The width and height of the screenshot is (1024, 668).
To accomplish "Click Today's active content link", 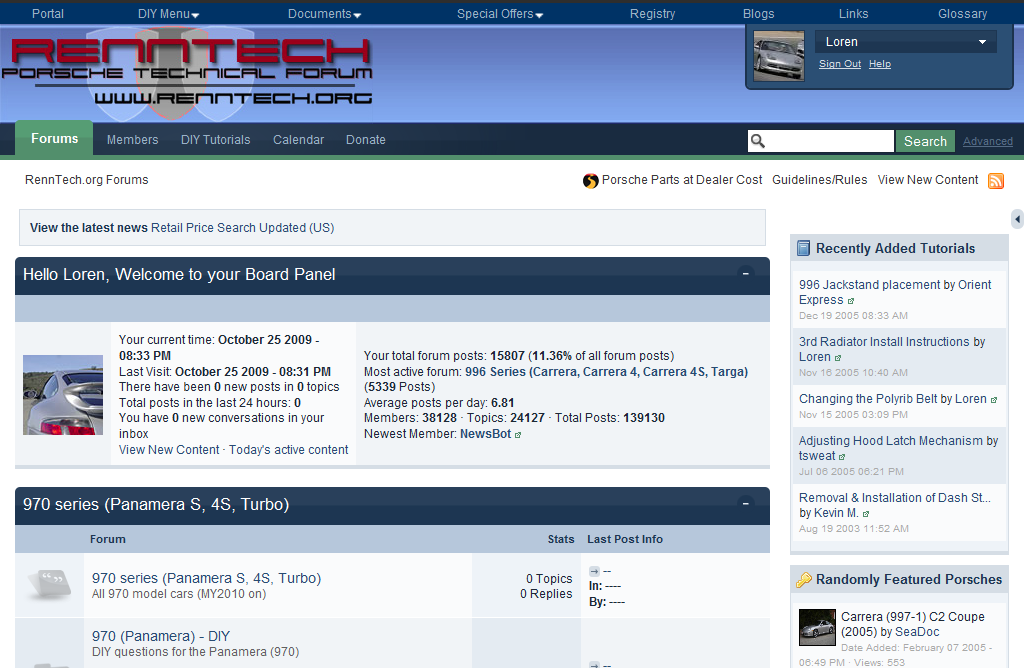I will [x=288, y=449].
